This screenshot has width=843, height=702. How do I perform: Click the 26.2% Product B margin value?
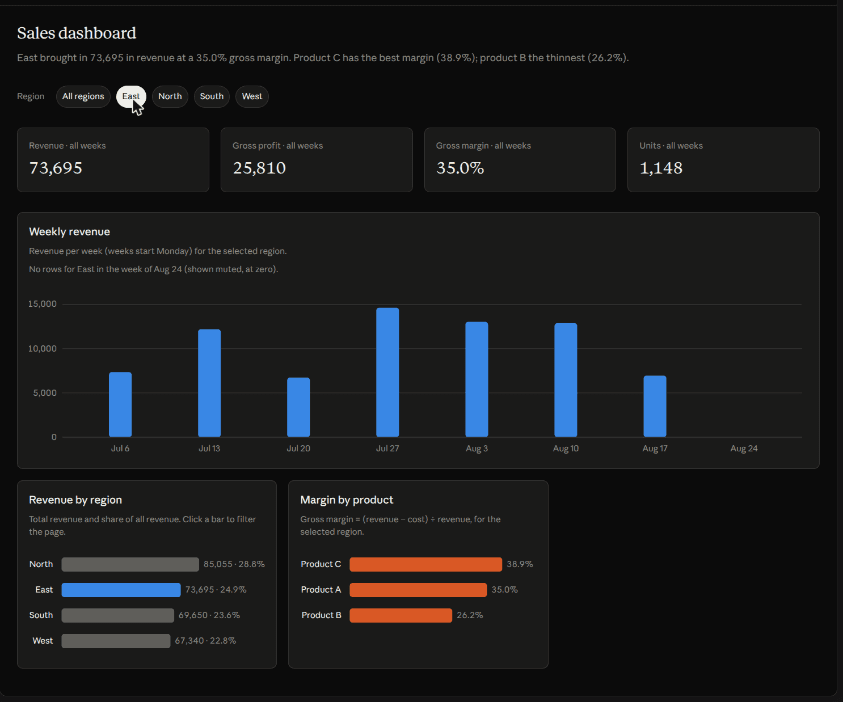(x=470, y=615)
